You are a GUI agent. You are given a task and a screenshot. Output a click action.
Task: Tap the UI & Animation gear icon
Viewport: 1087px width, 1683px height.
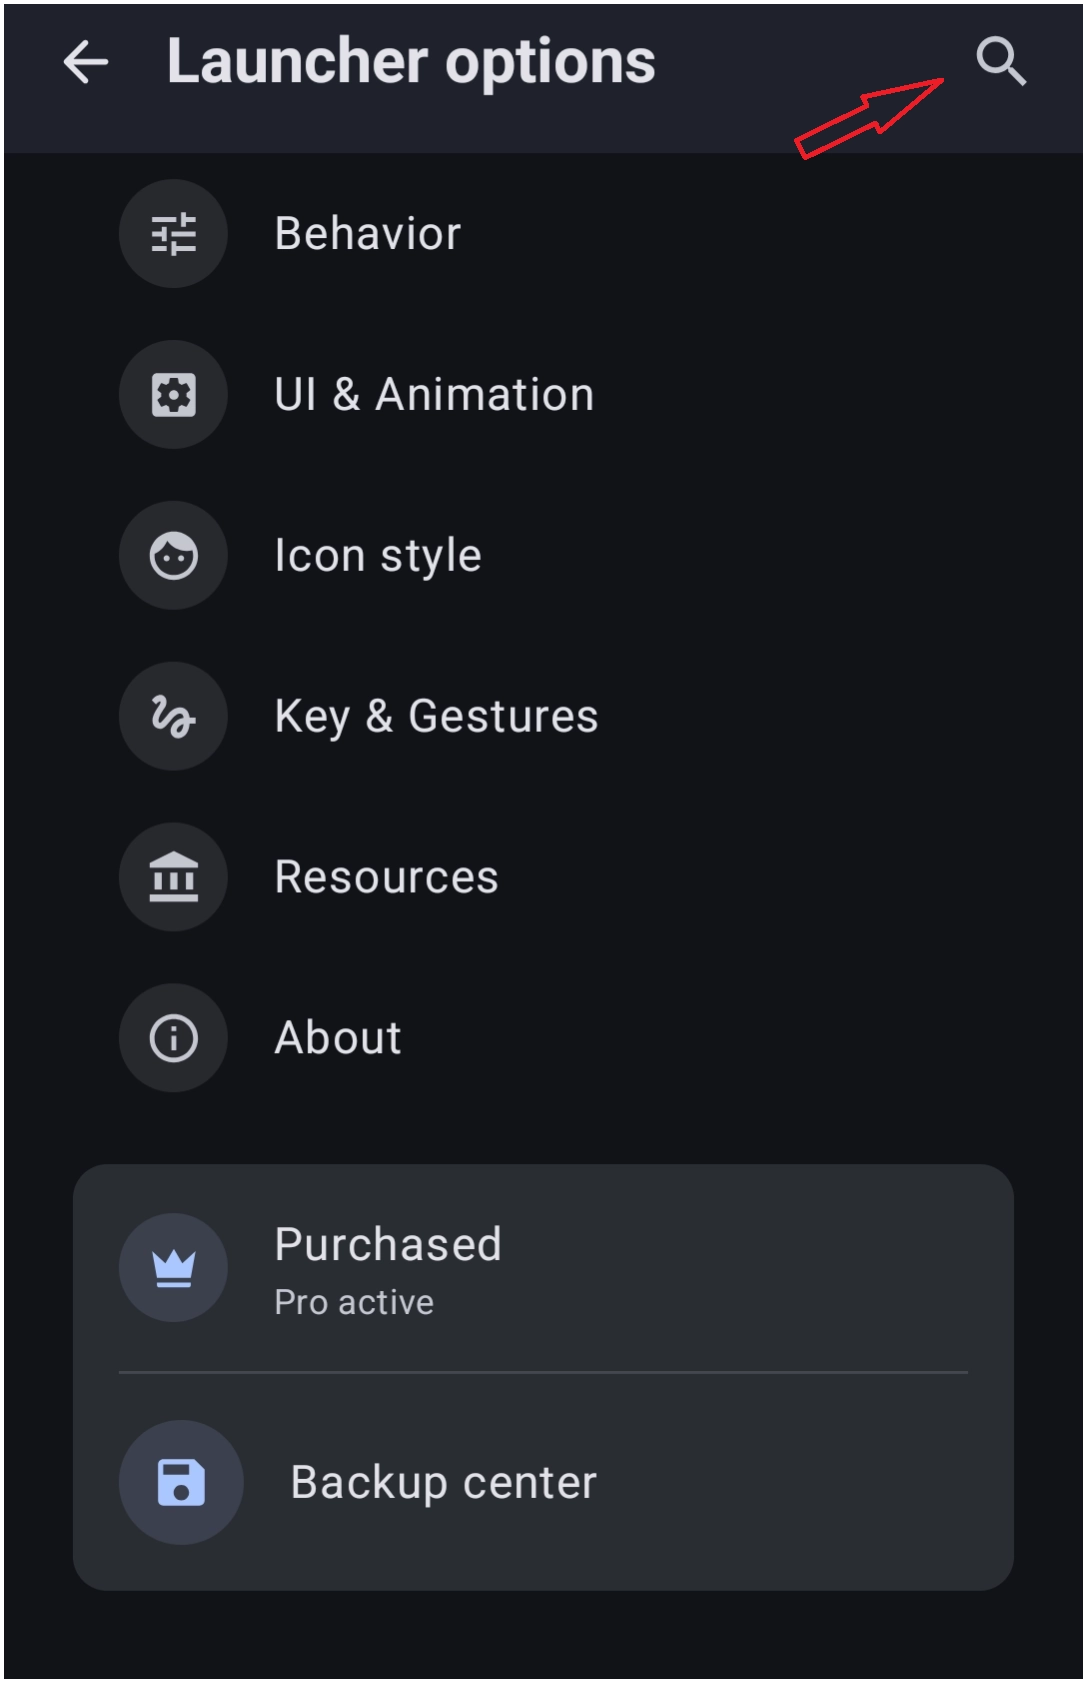pyautogui.click(x=173, y=395)
